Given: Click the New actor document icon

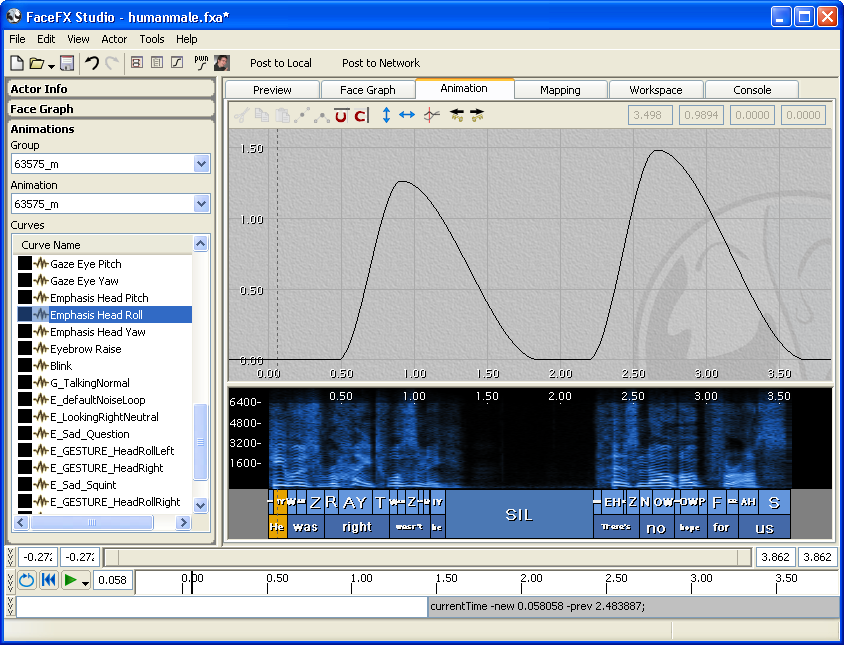Looking at the screenshot, I should [17, 63].
